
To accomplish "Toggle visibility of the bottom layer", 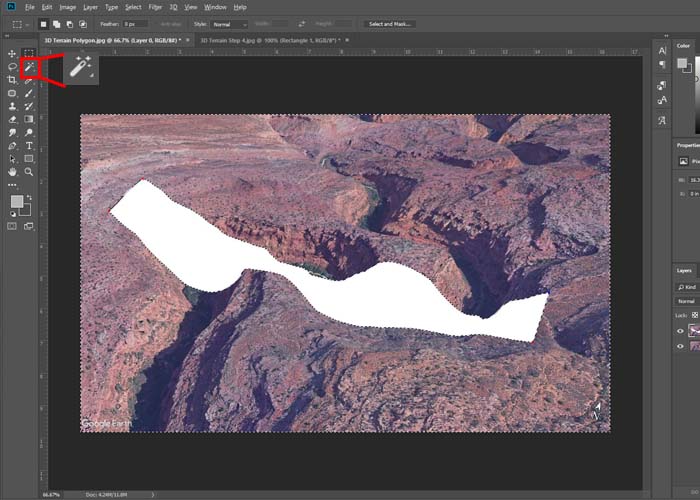I will [681, 347].
